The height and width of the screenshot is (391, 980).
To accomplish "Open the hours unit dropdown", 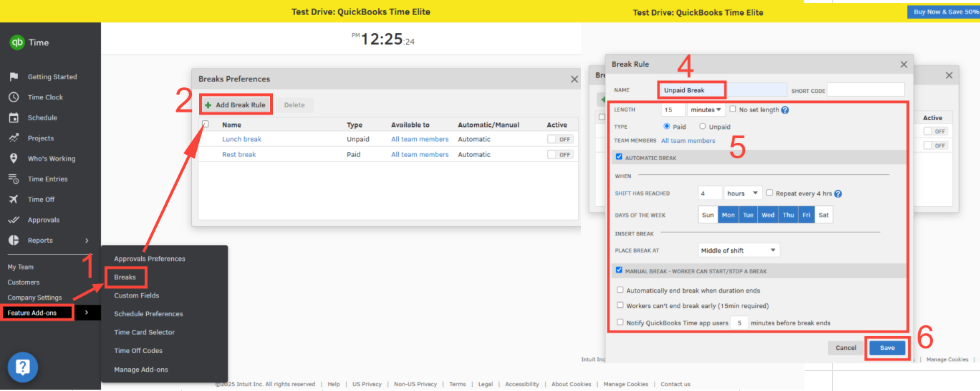I will coord(743,194).
